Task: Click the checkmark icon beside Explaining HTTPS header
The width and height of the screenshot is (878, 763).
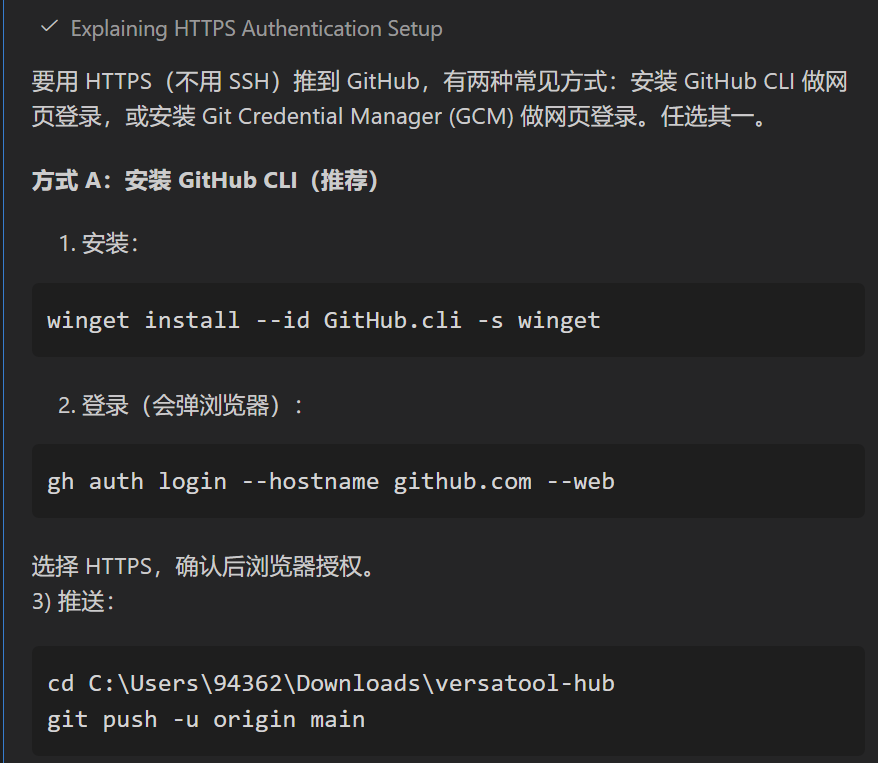Action: click(49, 27)
